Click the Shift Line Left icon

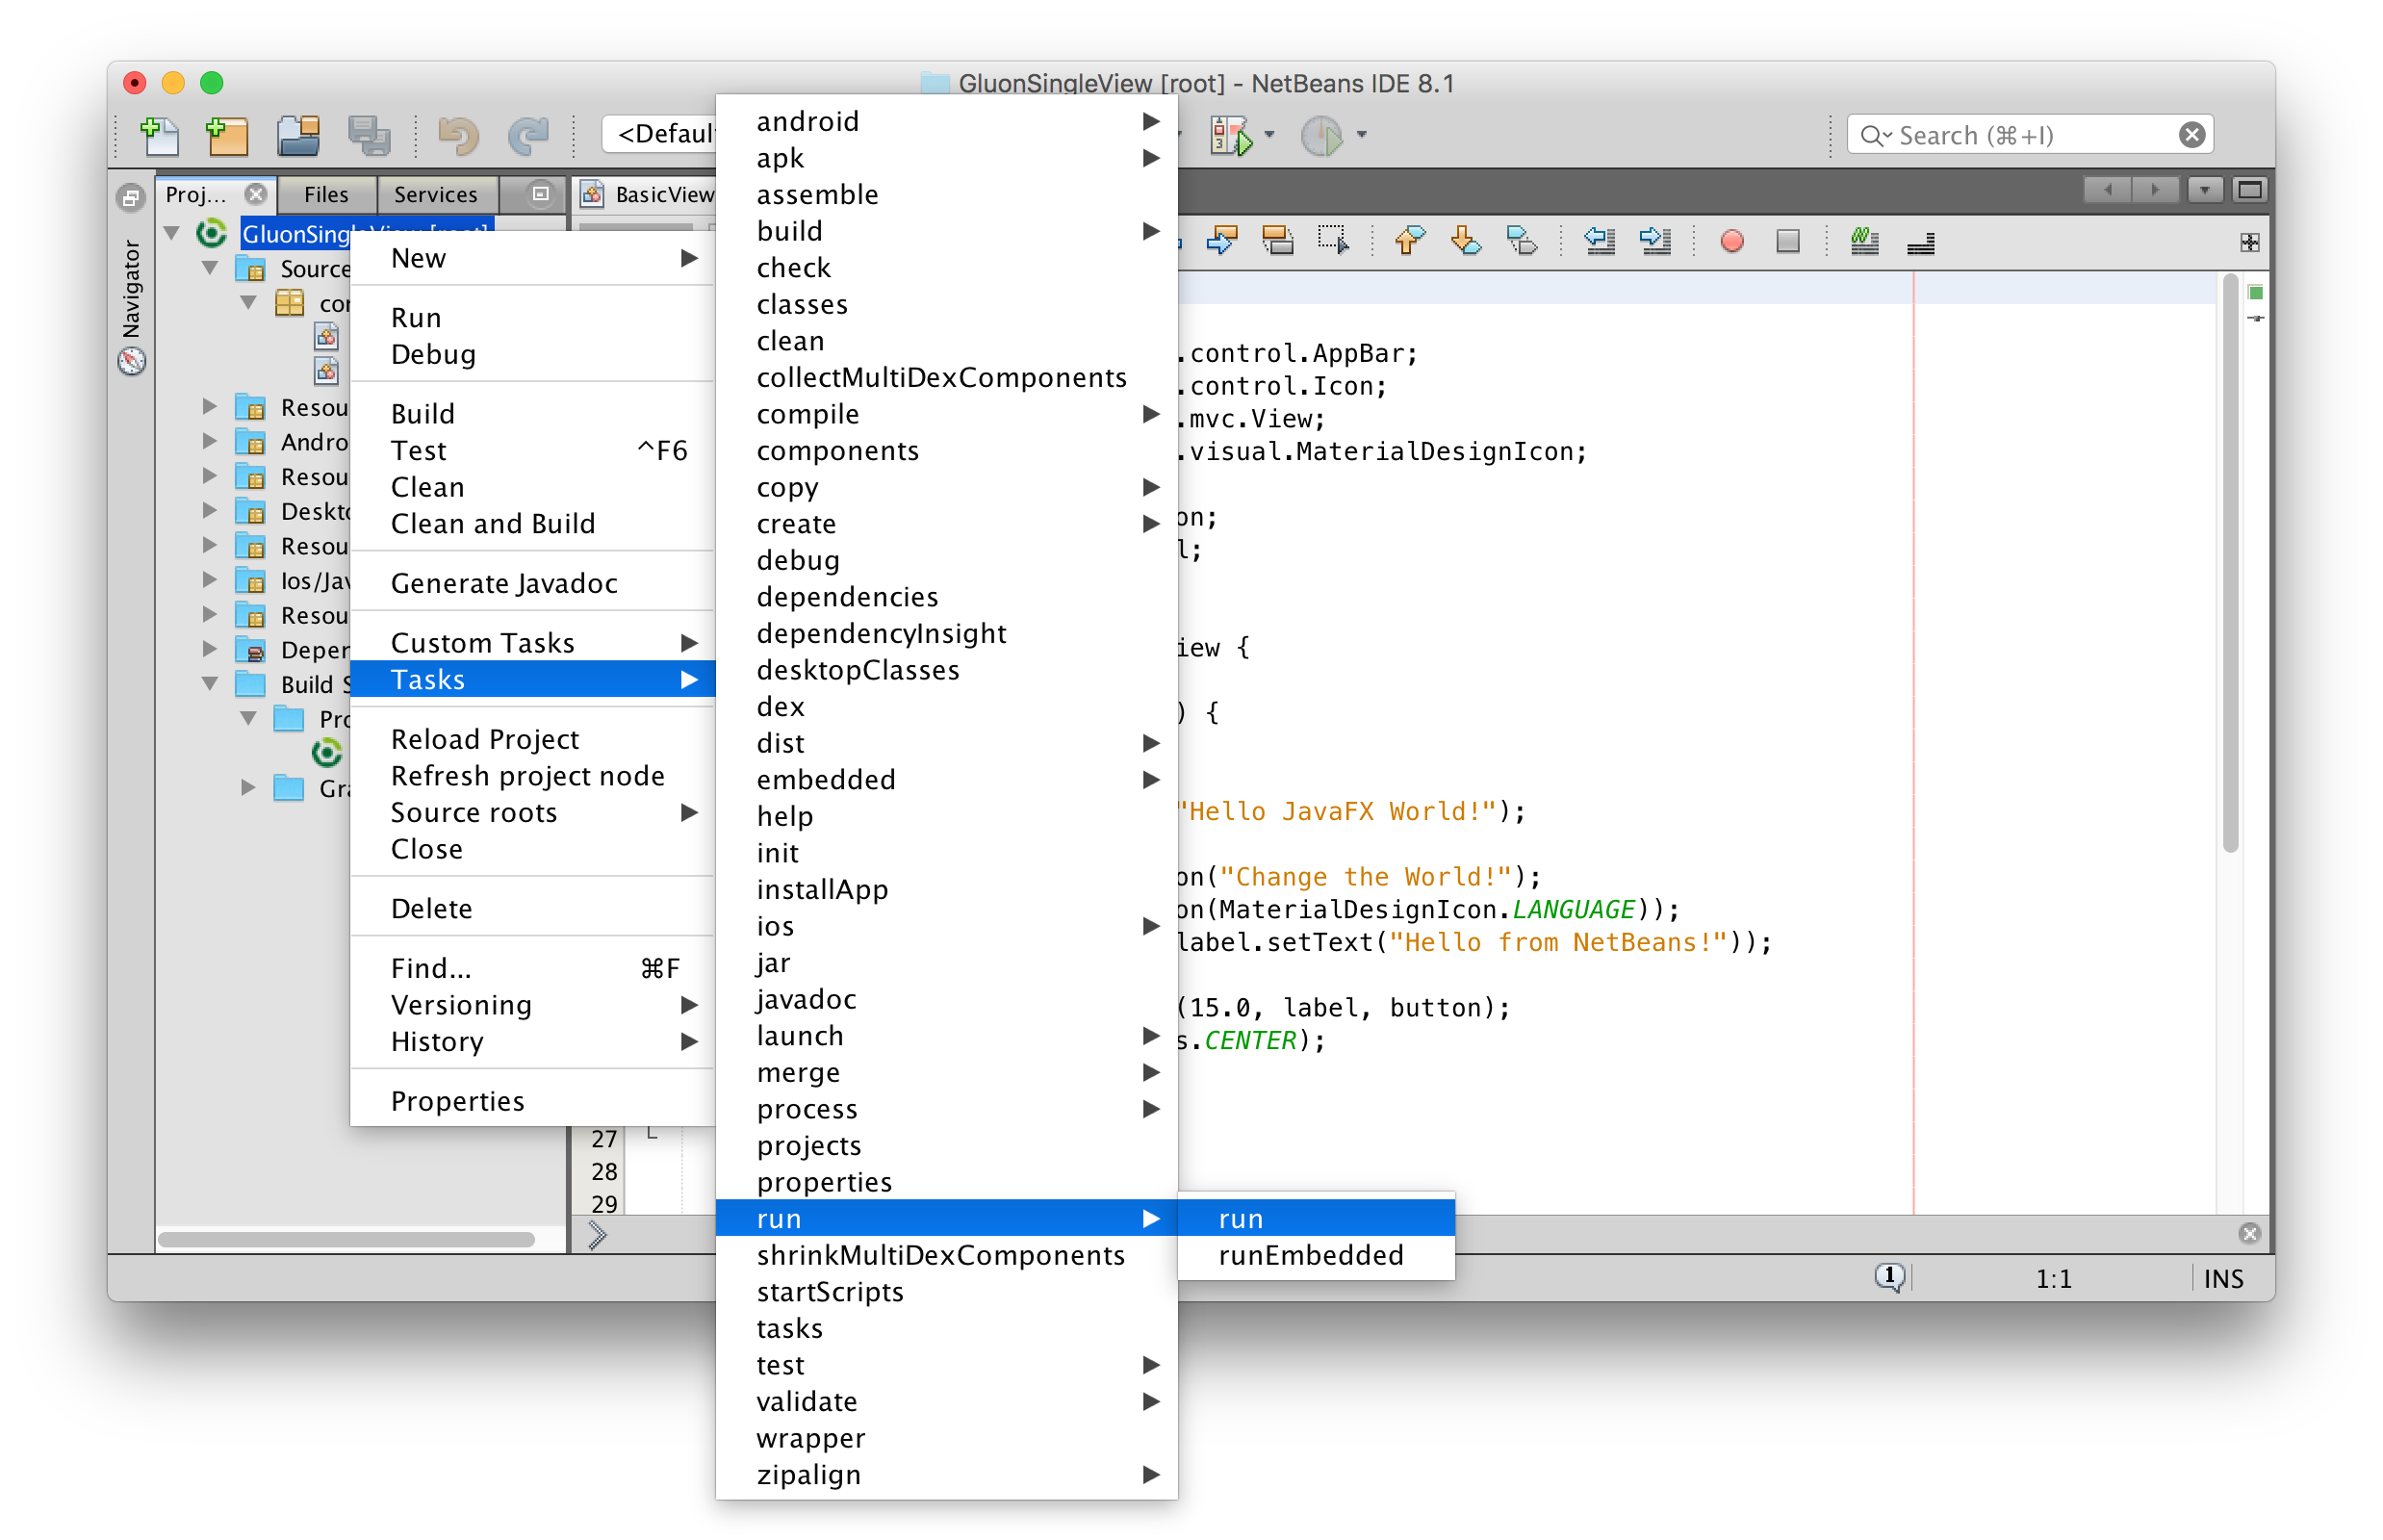pyautogui.click(x=1599, y=241)
